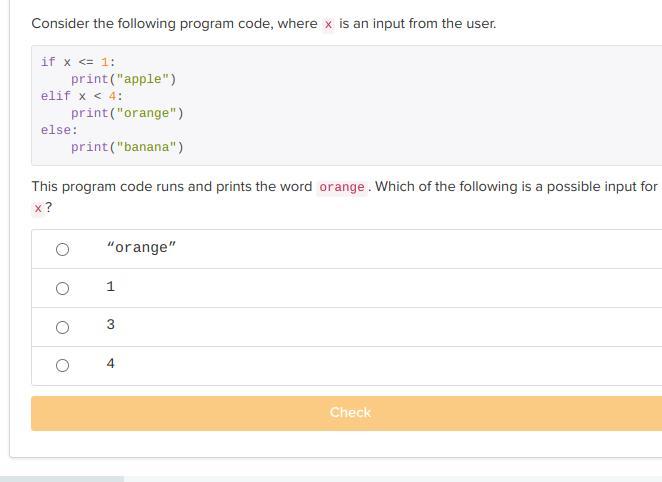Screen dimensions: 662x482
Task: Click the answer option text 3
Action: [110, 325]
